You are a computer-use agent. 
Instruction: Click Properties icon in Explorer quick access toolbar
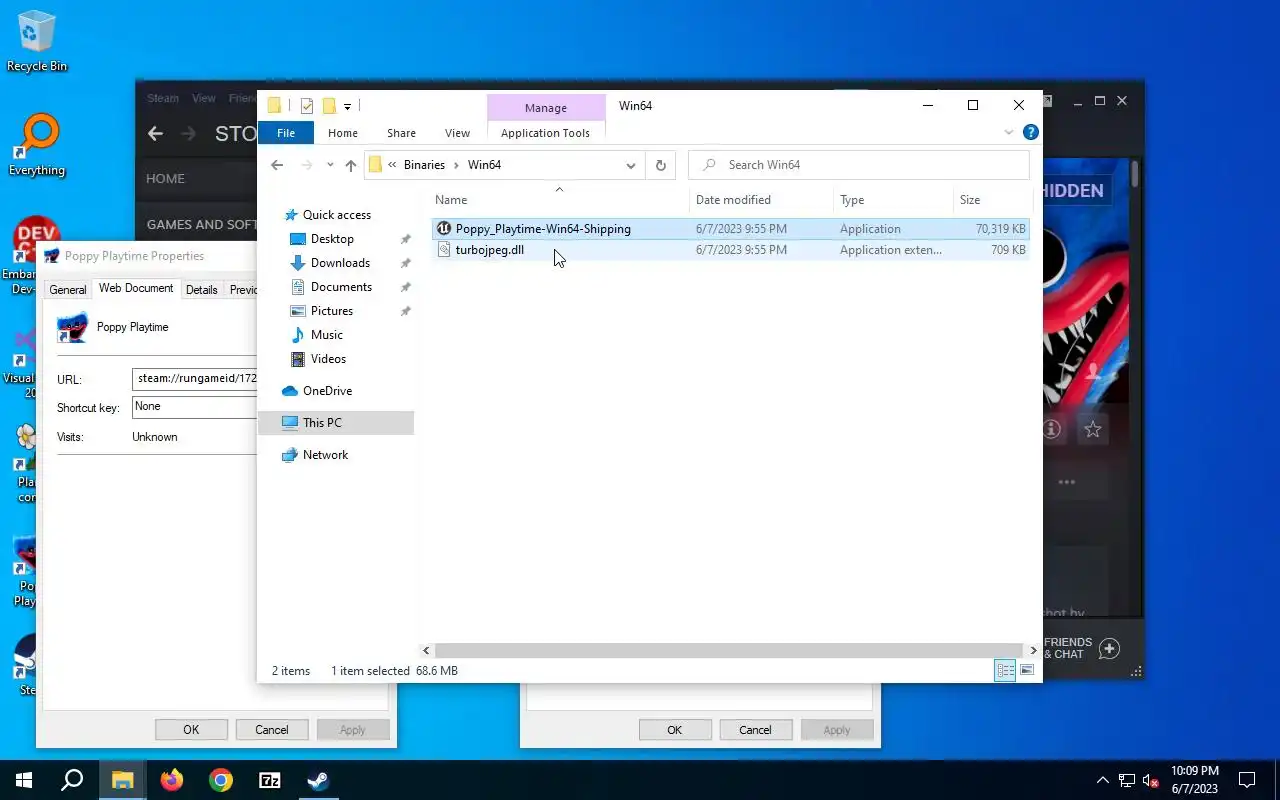[307, 106]
